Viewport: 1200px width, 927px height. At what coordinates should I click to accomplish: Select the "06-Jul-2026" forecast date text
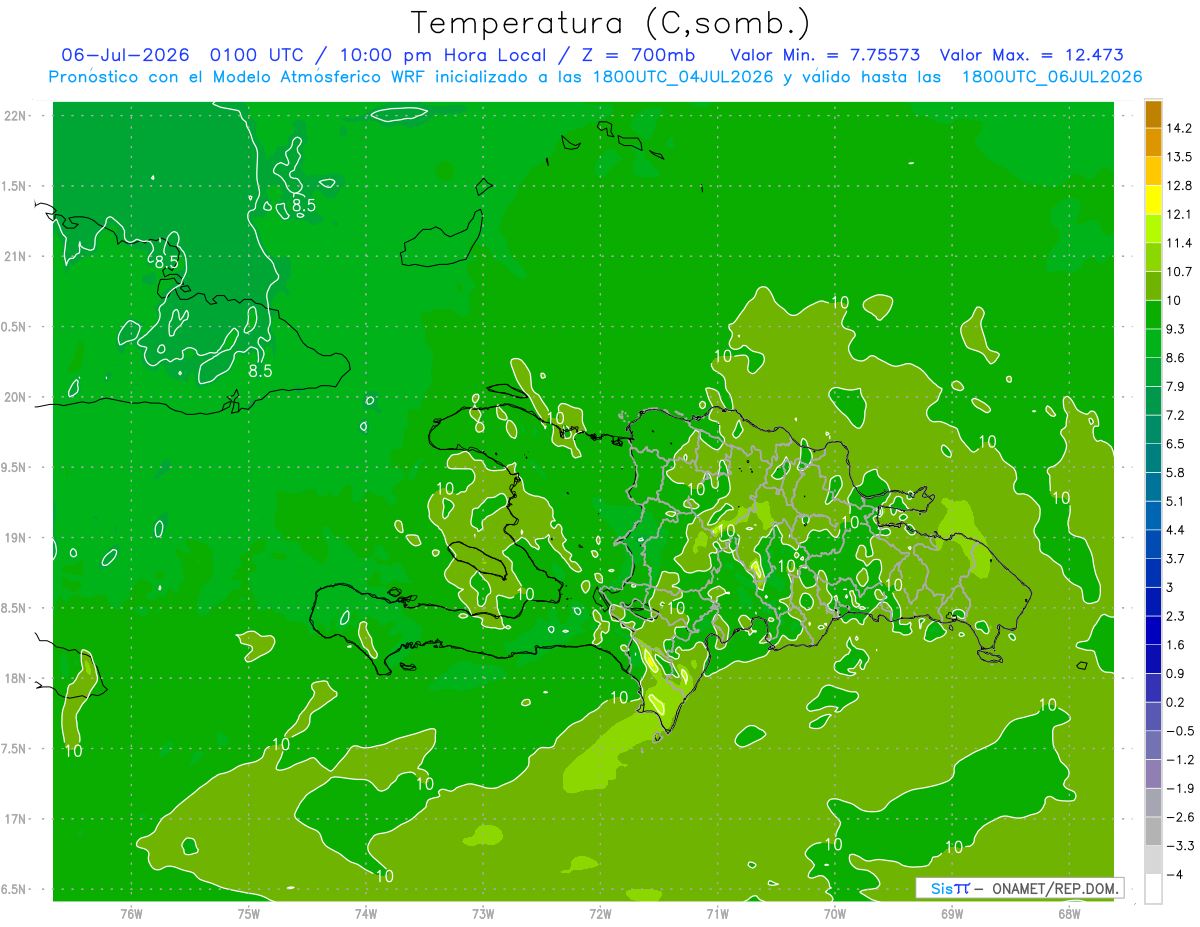tap(125, 55)
